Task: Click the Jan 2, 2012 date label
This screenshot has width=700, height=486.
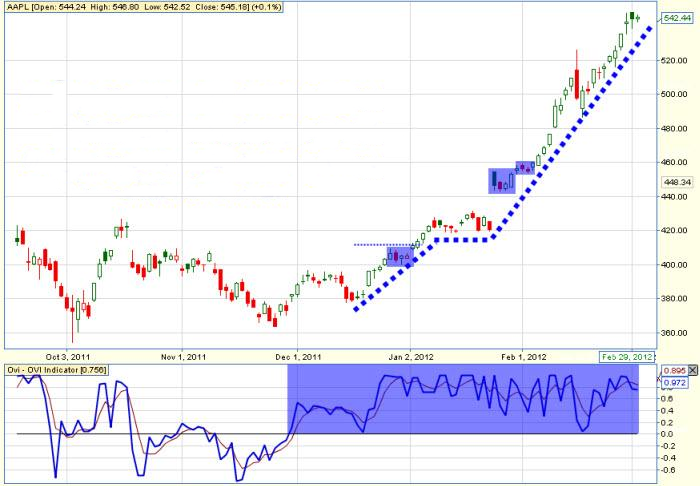Action: click(x=411, y=357)
